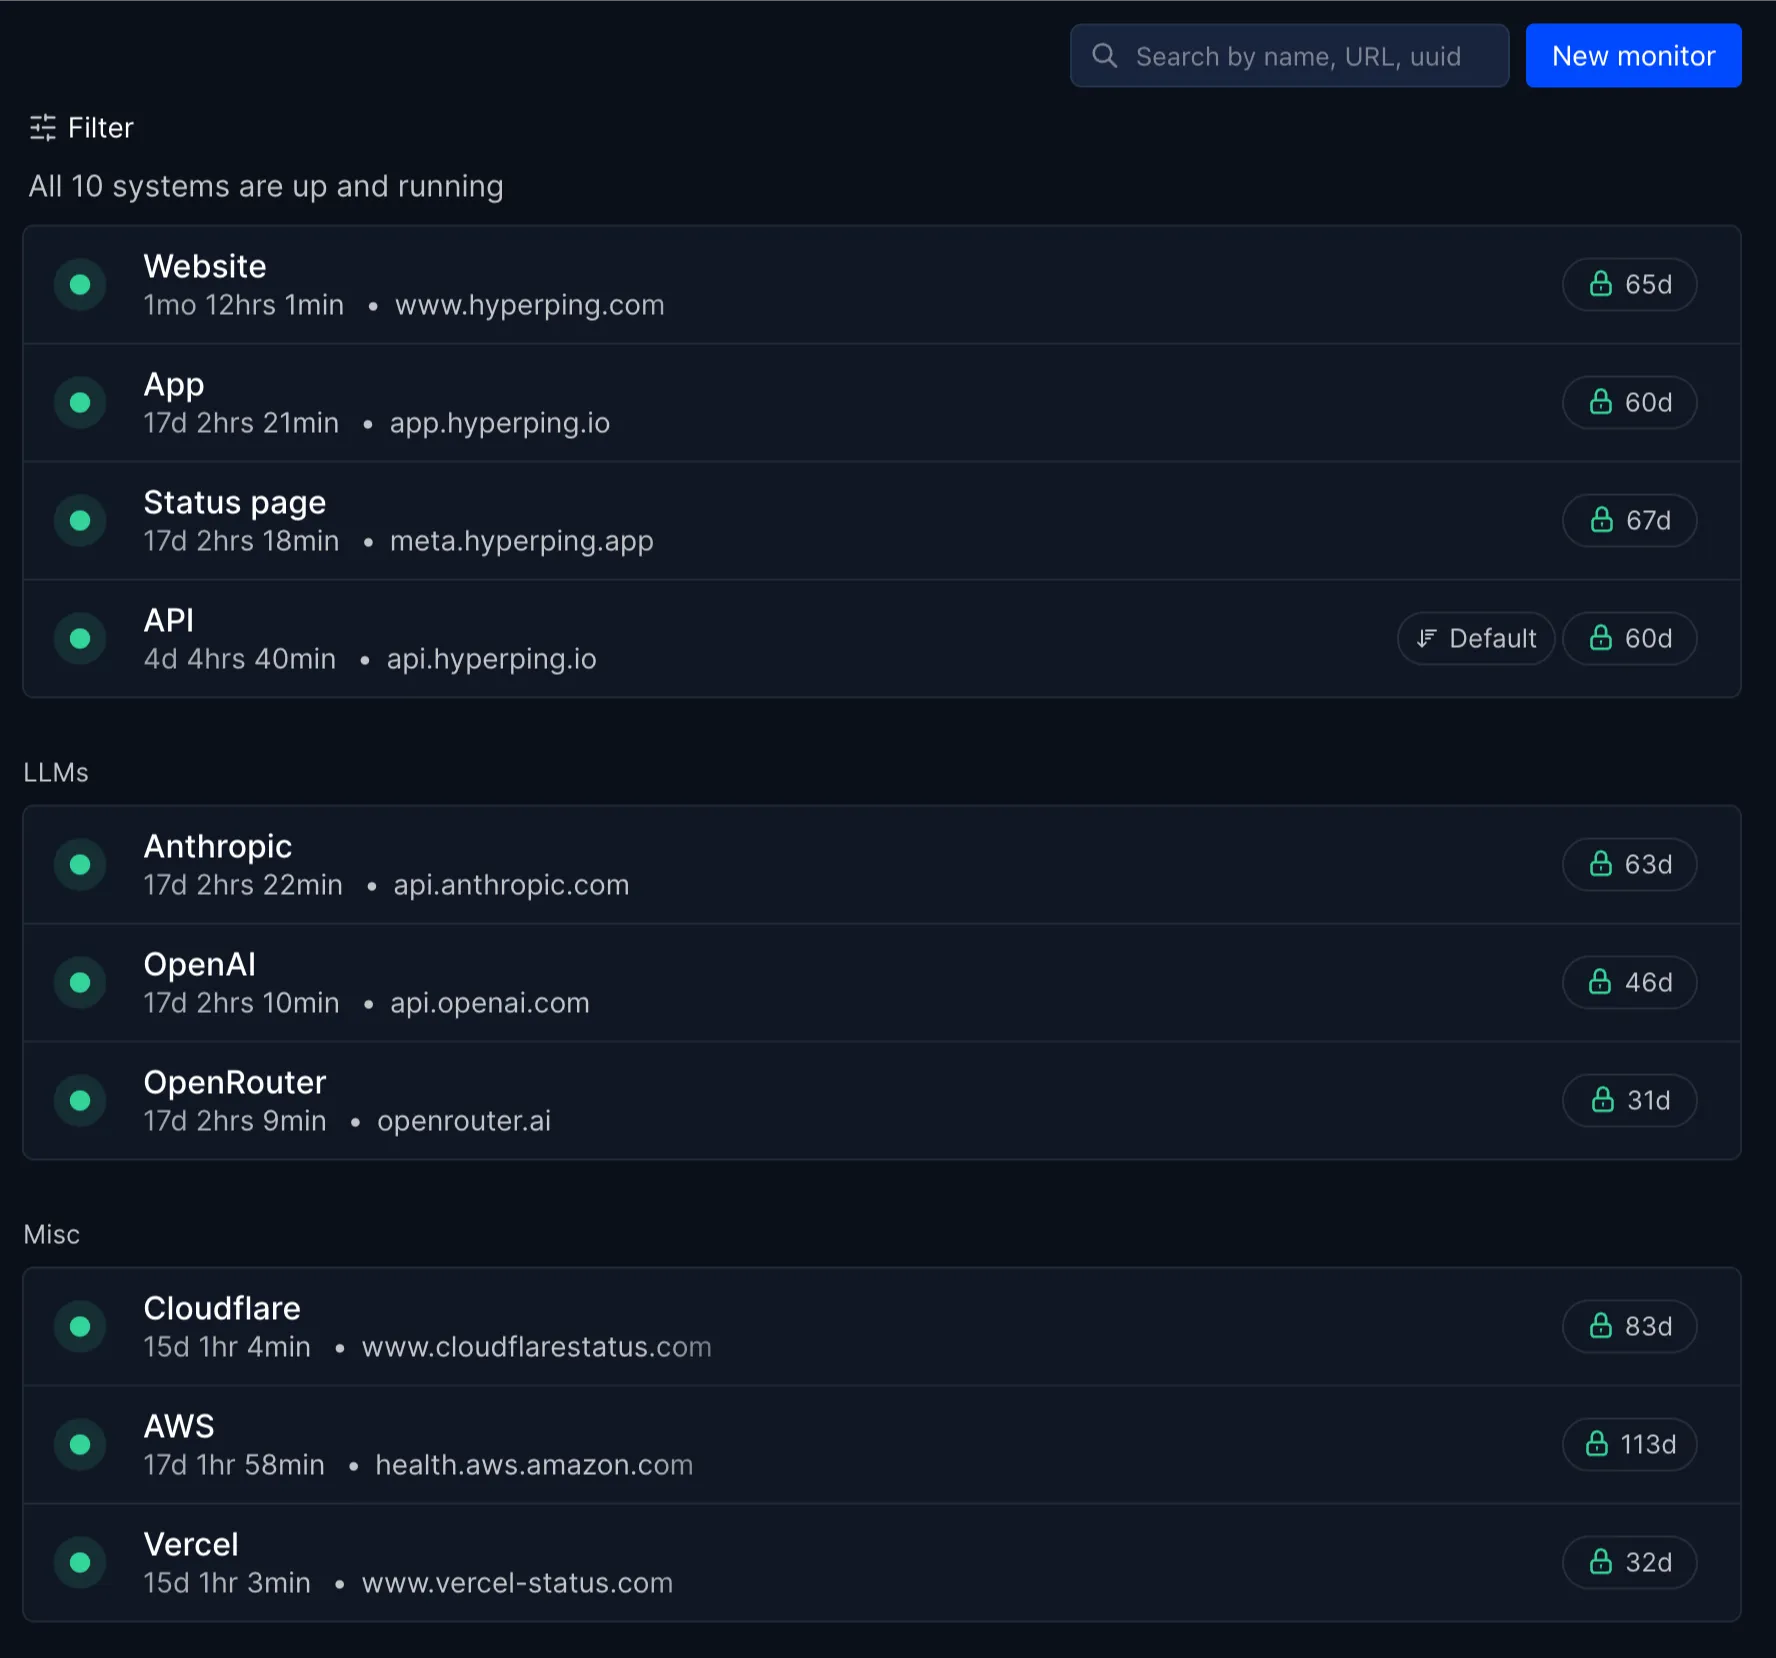
Task: Click Cloudflare's 83d SSL lock badge
Action: click(1629, 1327)
